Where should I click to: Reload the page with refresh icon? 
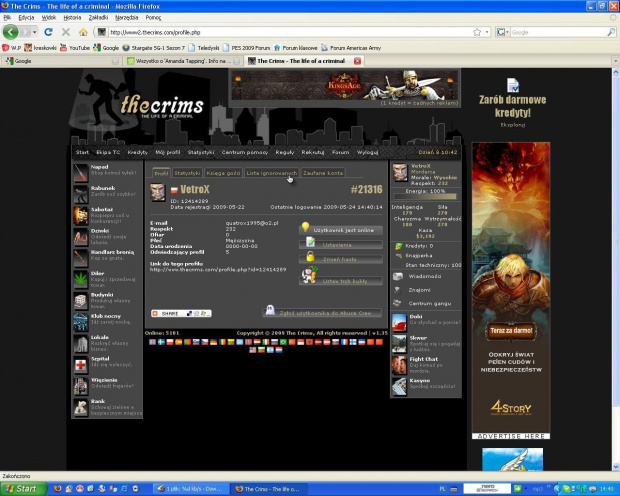49,32
